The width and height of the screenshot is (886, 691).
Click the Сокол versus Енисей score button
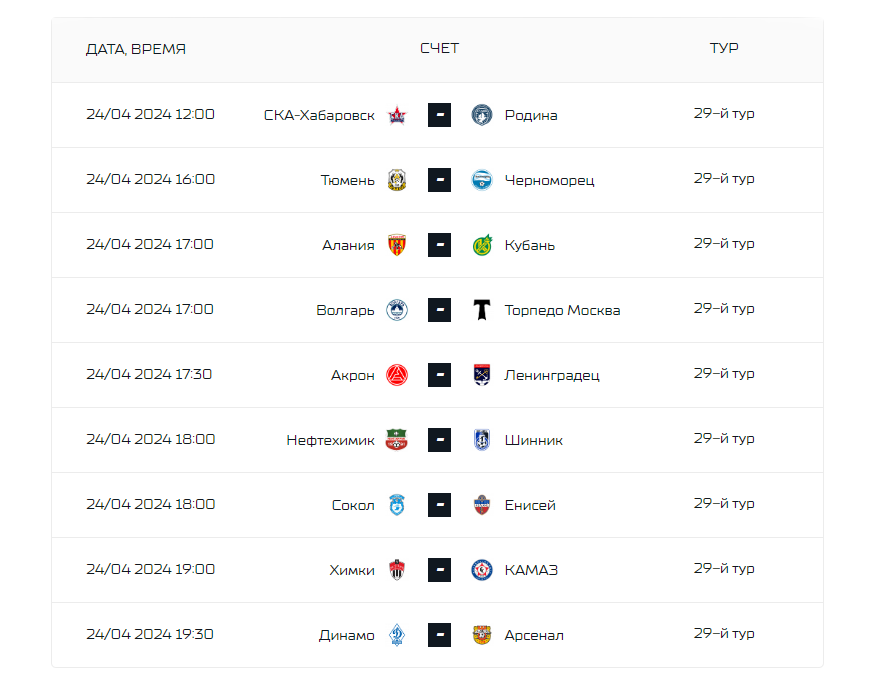pyautogui.click(x=440, y=505)
